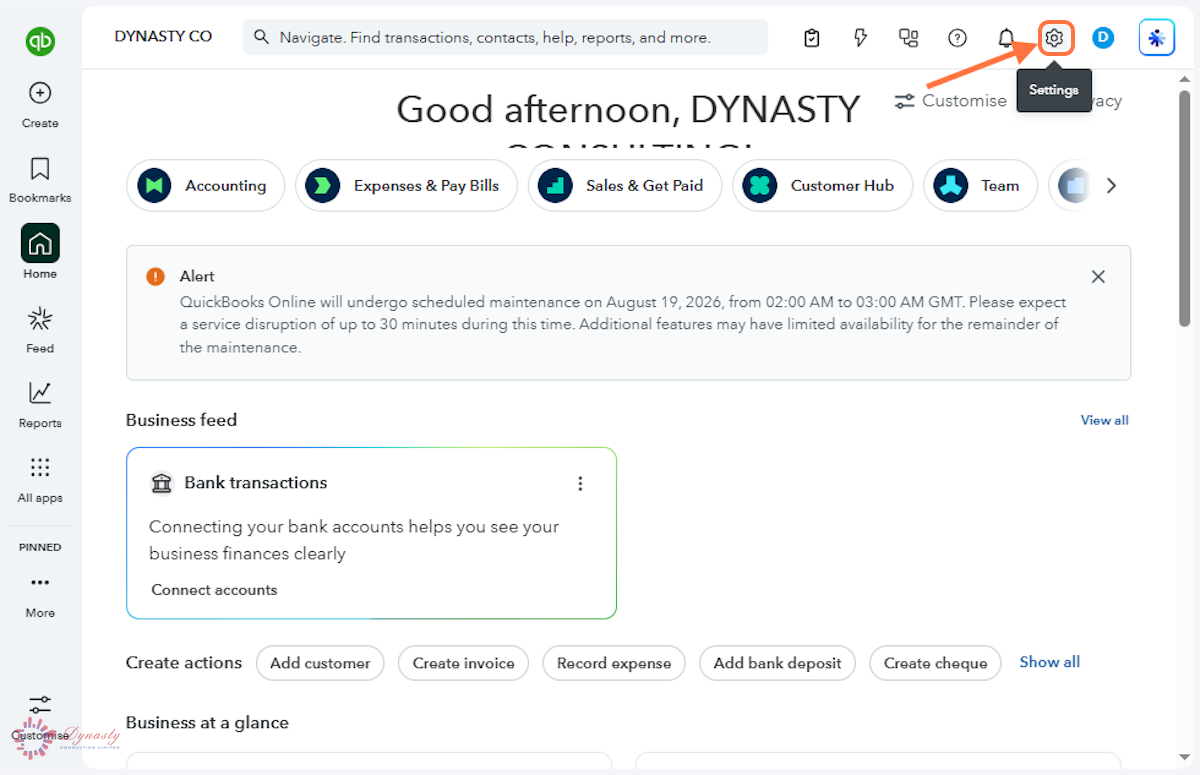1200x775 pixels.
Task: Click Create cheque action
Action: [935, 663]
